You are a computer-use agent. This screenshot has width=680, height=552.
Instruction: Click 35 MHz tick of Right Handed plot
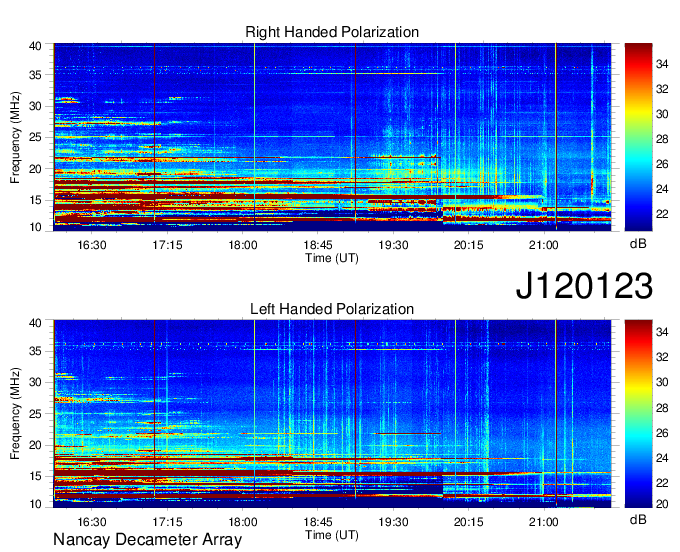[x=35, y=75]
